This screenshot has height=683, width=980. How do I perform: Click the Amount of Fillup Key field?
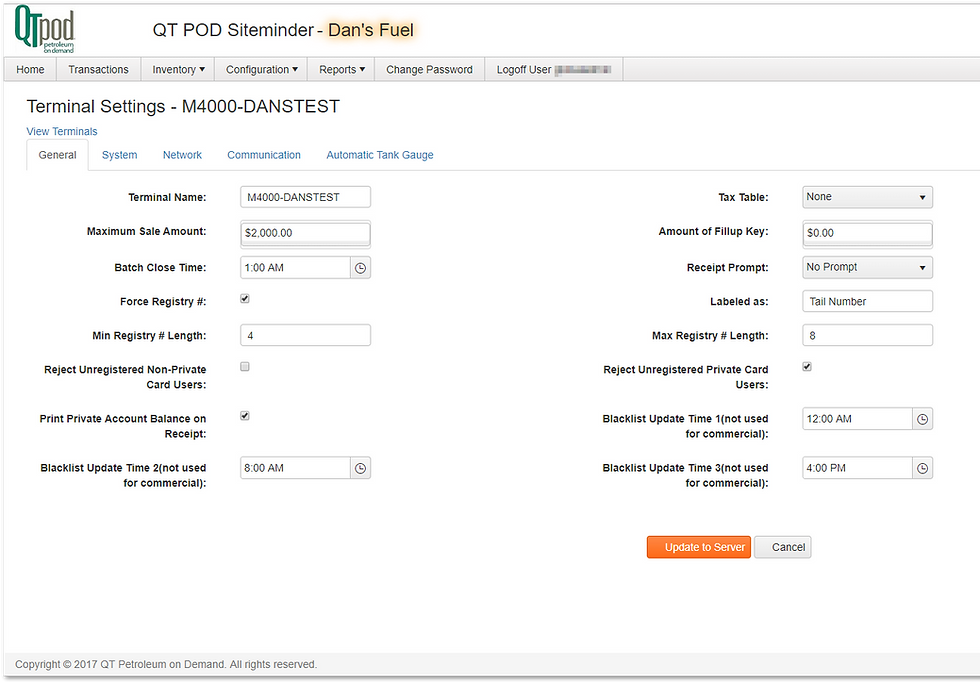coord(868,233)
